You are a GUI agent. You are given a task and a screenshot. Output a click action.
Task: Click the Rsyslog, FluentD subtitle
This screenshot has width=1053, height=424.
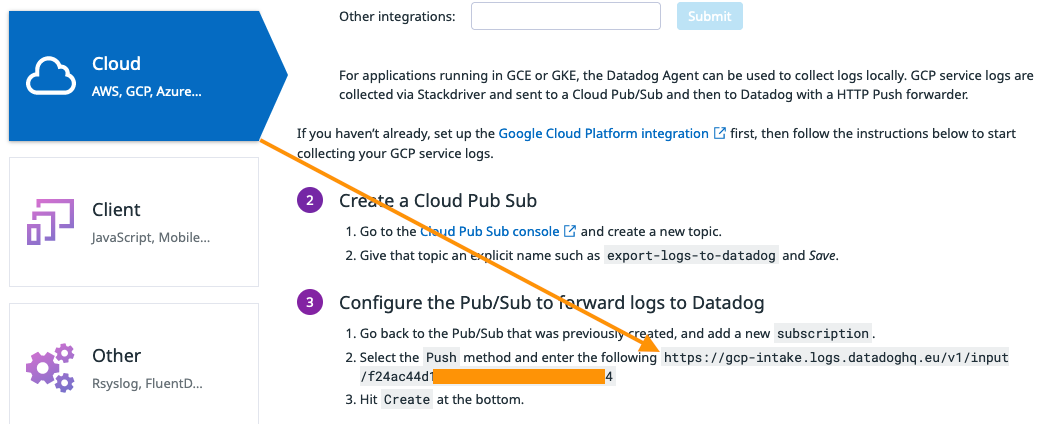[147, 384]
